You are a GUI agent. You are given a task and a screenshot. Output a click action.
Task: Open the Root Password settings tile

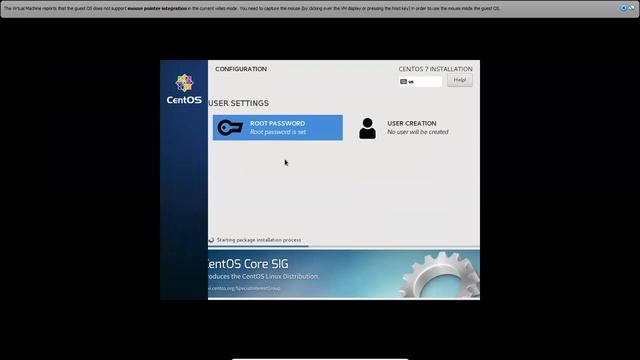click(278, 128)
